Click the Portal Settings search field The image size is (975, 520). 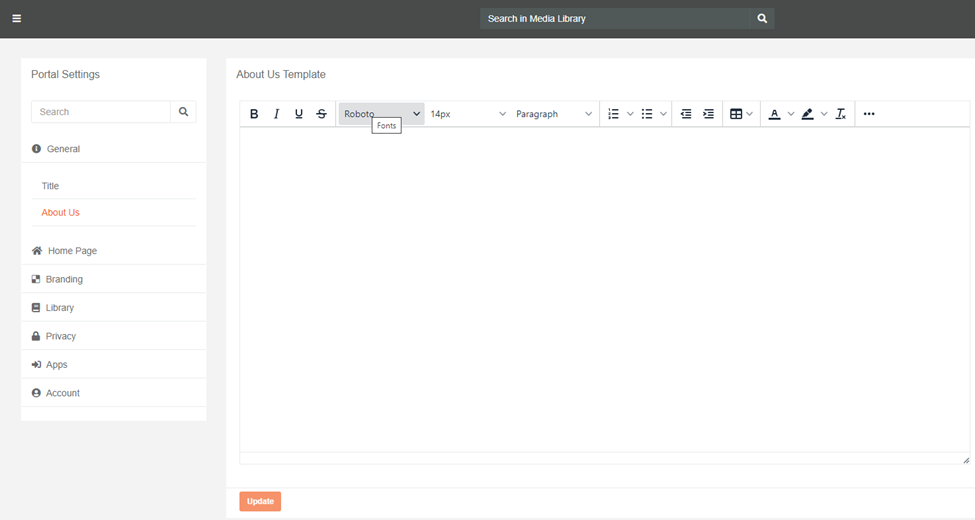coord(101,112)
